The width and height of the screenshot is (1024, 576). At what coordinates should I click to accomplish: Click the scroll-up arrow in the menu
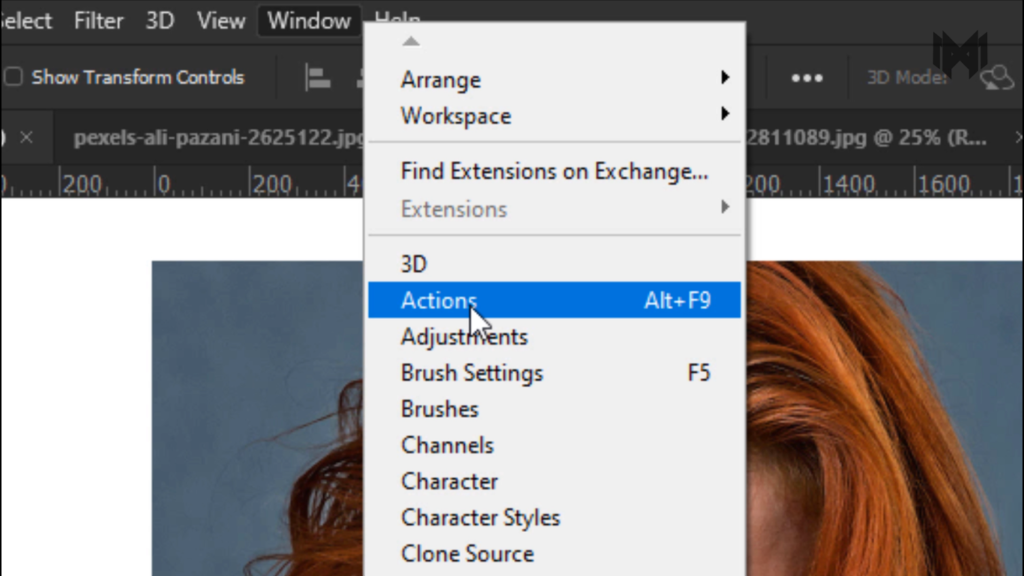click(x=411, y=42)
